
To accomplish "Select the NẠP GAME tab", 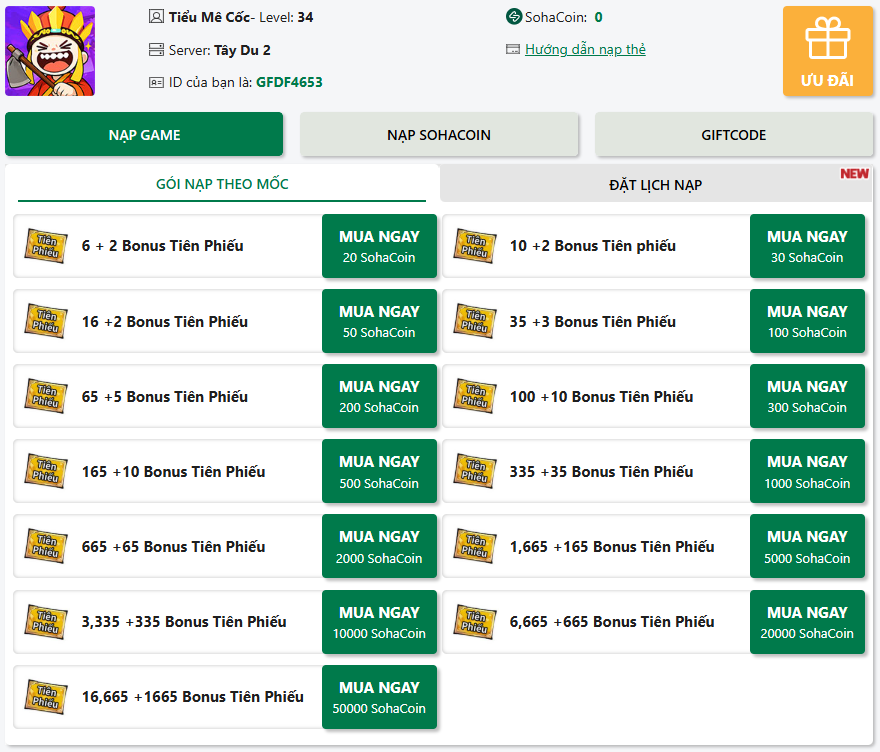I will [144, 135].
